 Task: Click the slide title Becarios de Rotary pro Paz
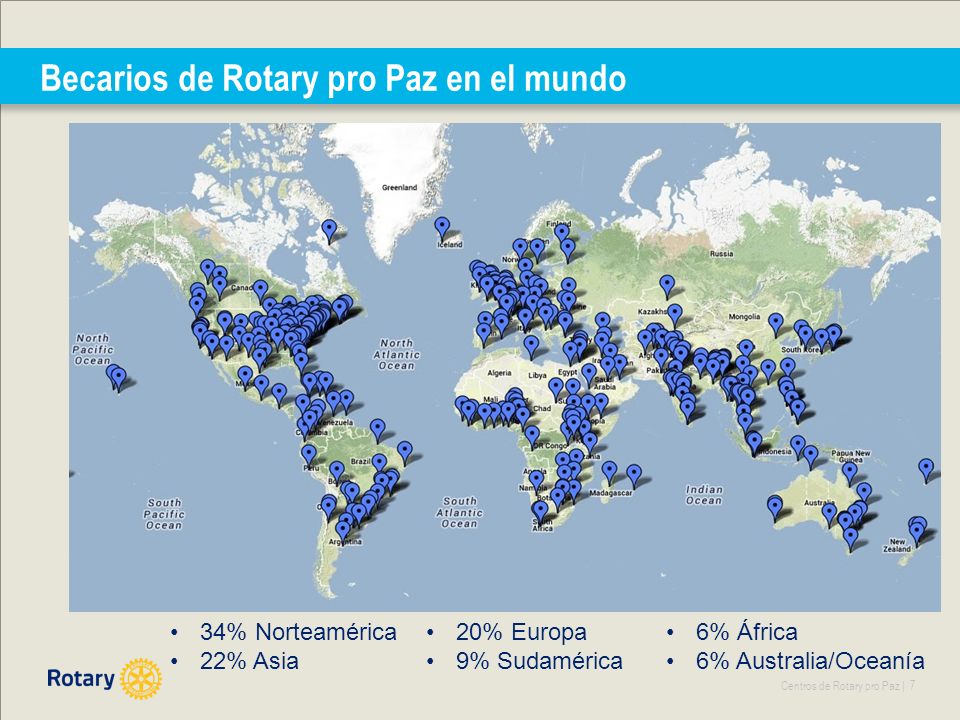(x=333, y=78)
